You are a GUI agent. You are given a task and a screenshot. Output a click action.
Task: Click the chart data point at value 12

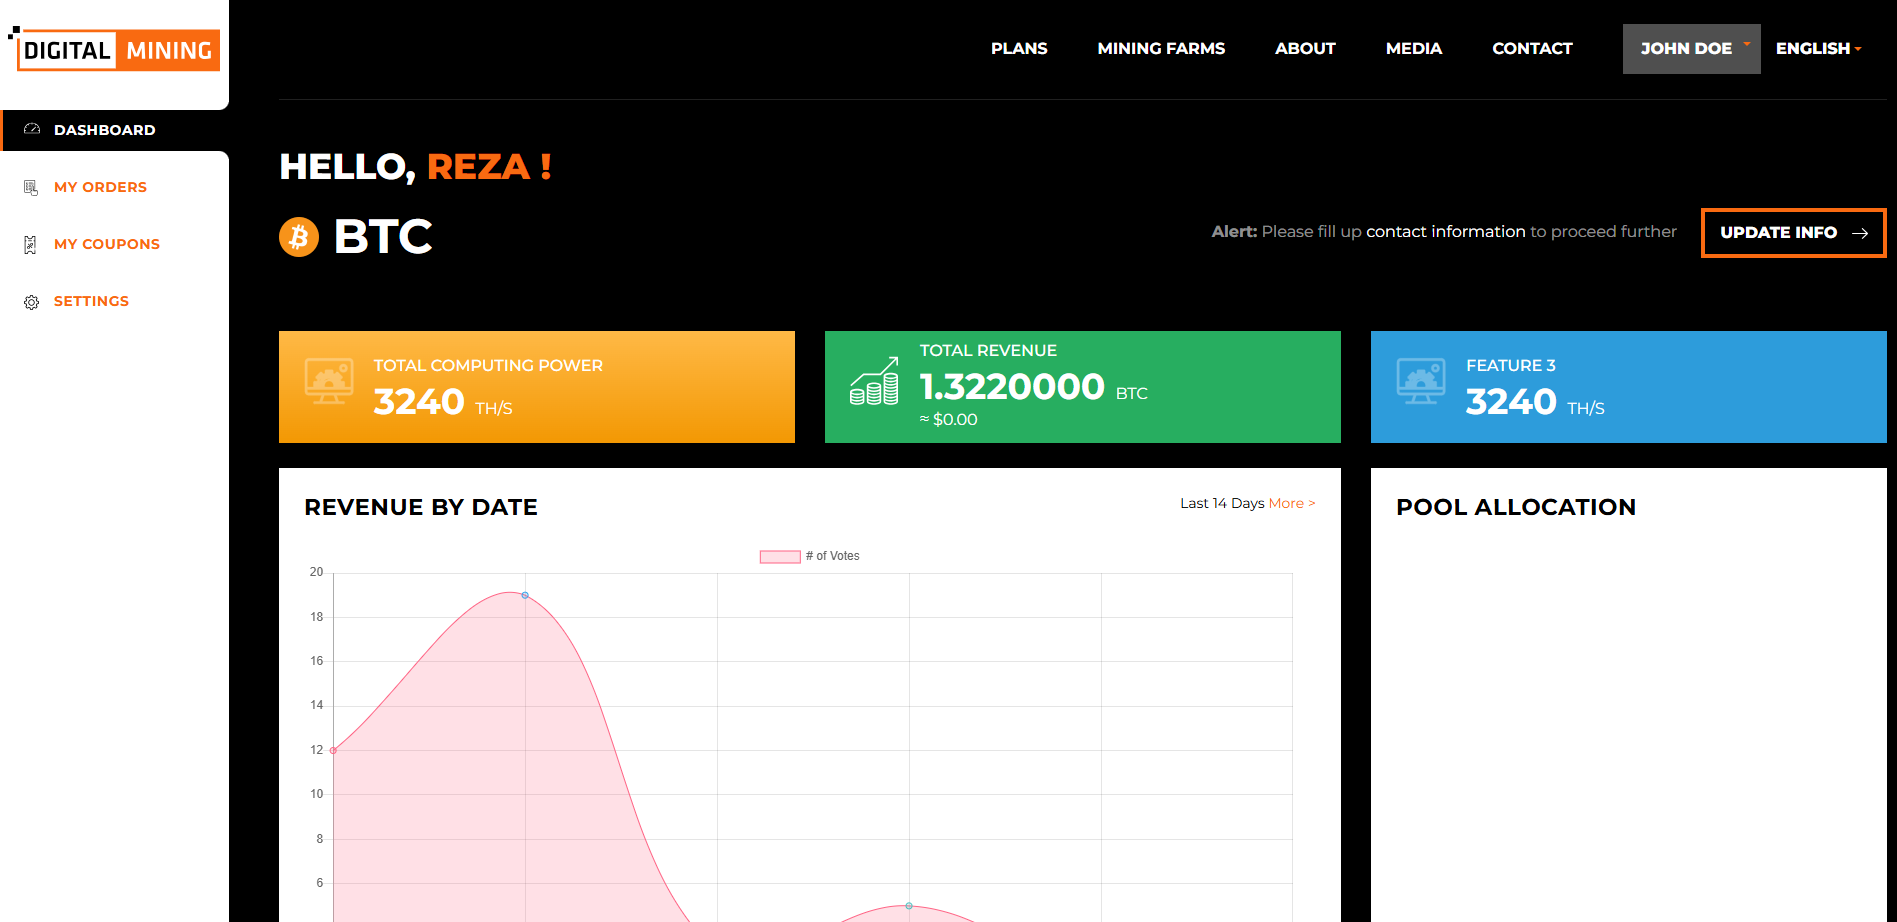click(x=333, y=750)
